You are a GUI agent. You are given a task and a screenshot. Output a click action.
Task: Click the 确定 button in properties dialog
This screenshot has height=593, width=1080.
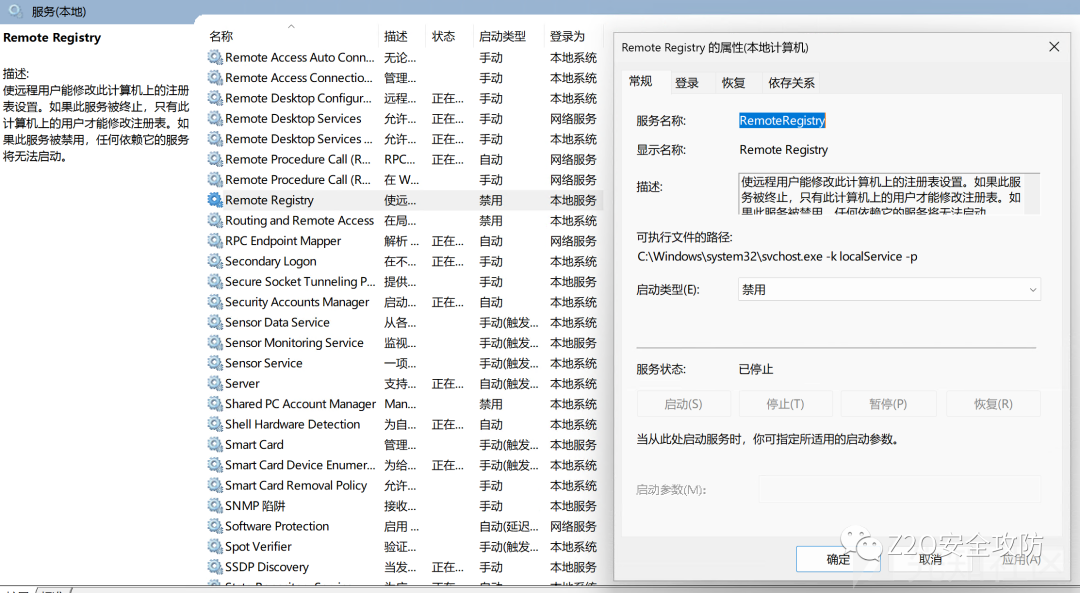838,559
